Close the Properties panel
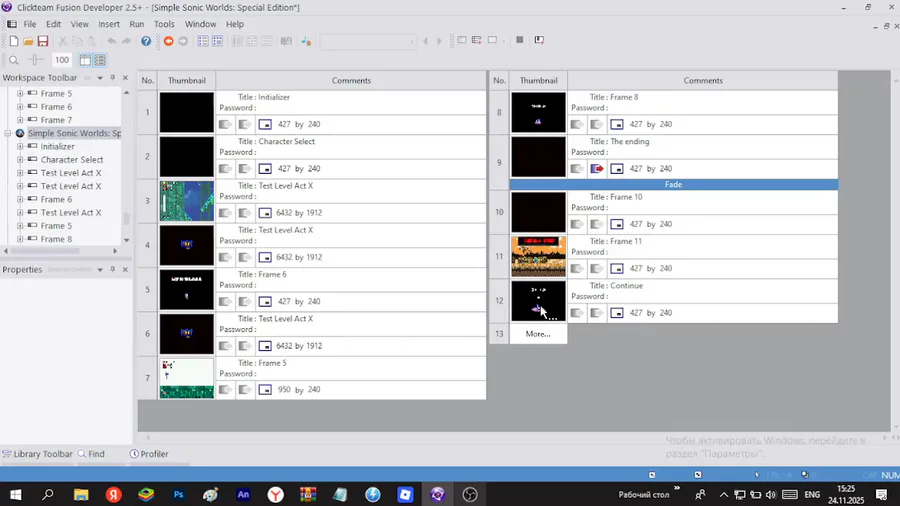Image resolution: width=900 pixels, height=506 pixels. tap(125, 269)
